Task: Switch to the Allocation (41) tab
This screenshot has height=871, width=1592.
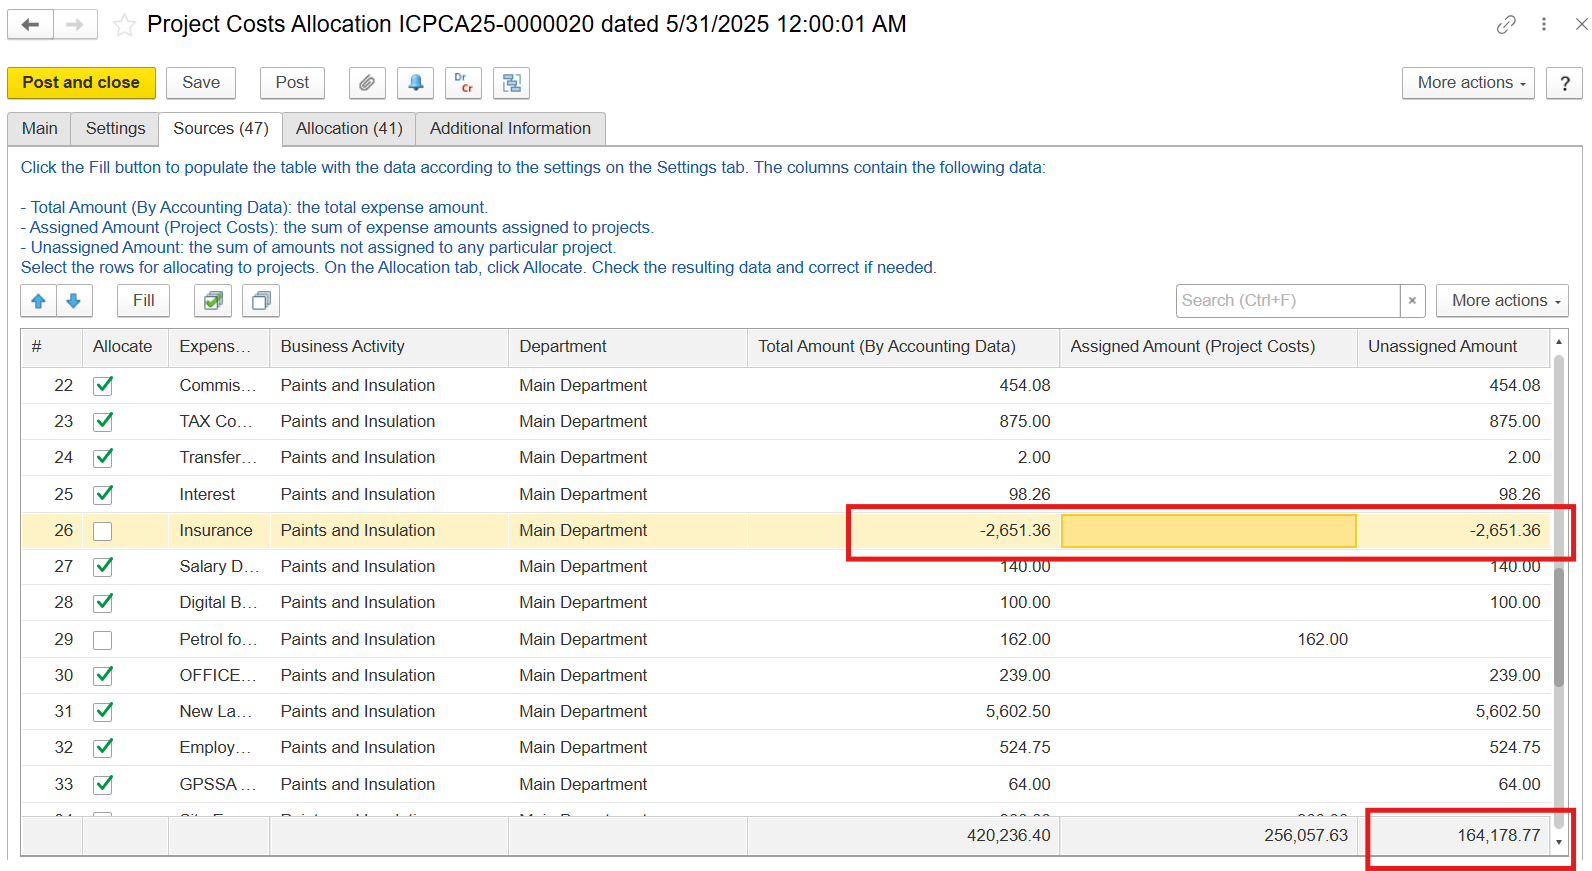Action: 349,129
